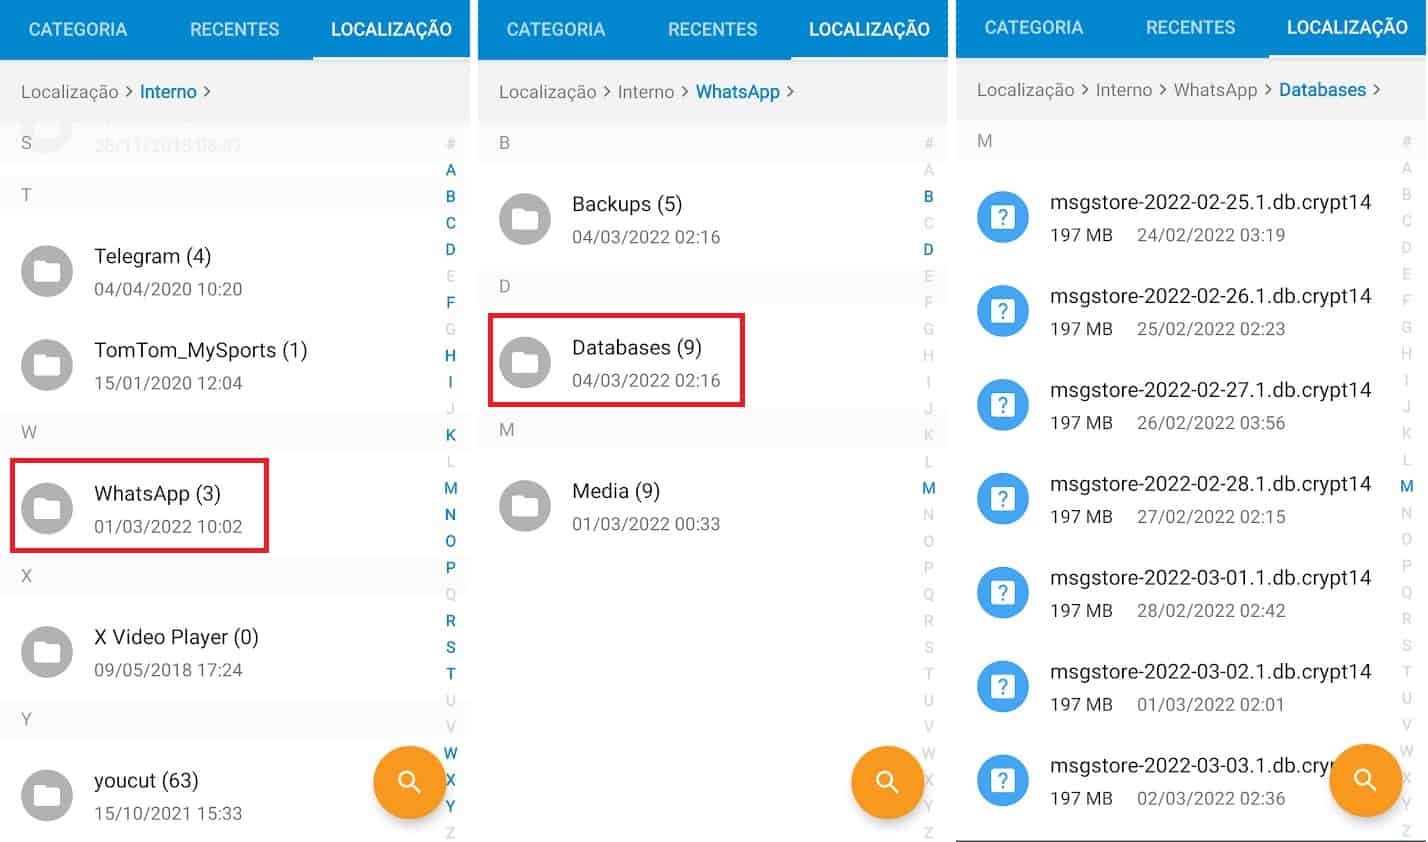Viewport: 1428px width, 842px height.
Task: Select WhatsApp breadcrumb in right panel
Action: coord(1215,89)
